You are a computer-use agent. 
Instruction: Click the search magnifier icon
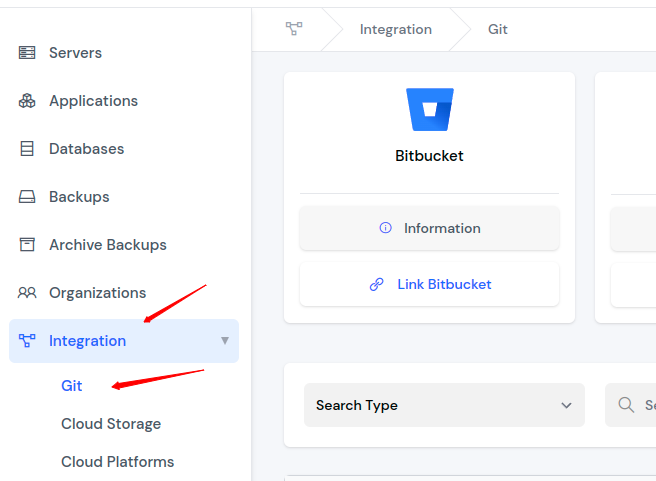[626, 405]
